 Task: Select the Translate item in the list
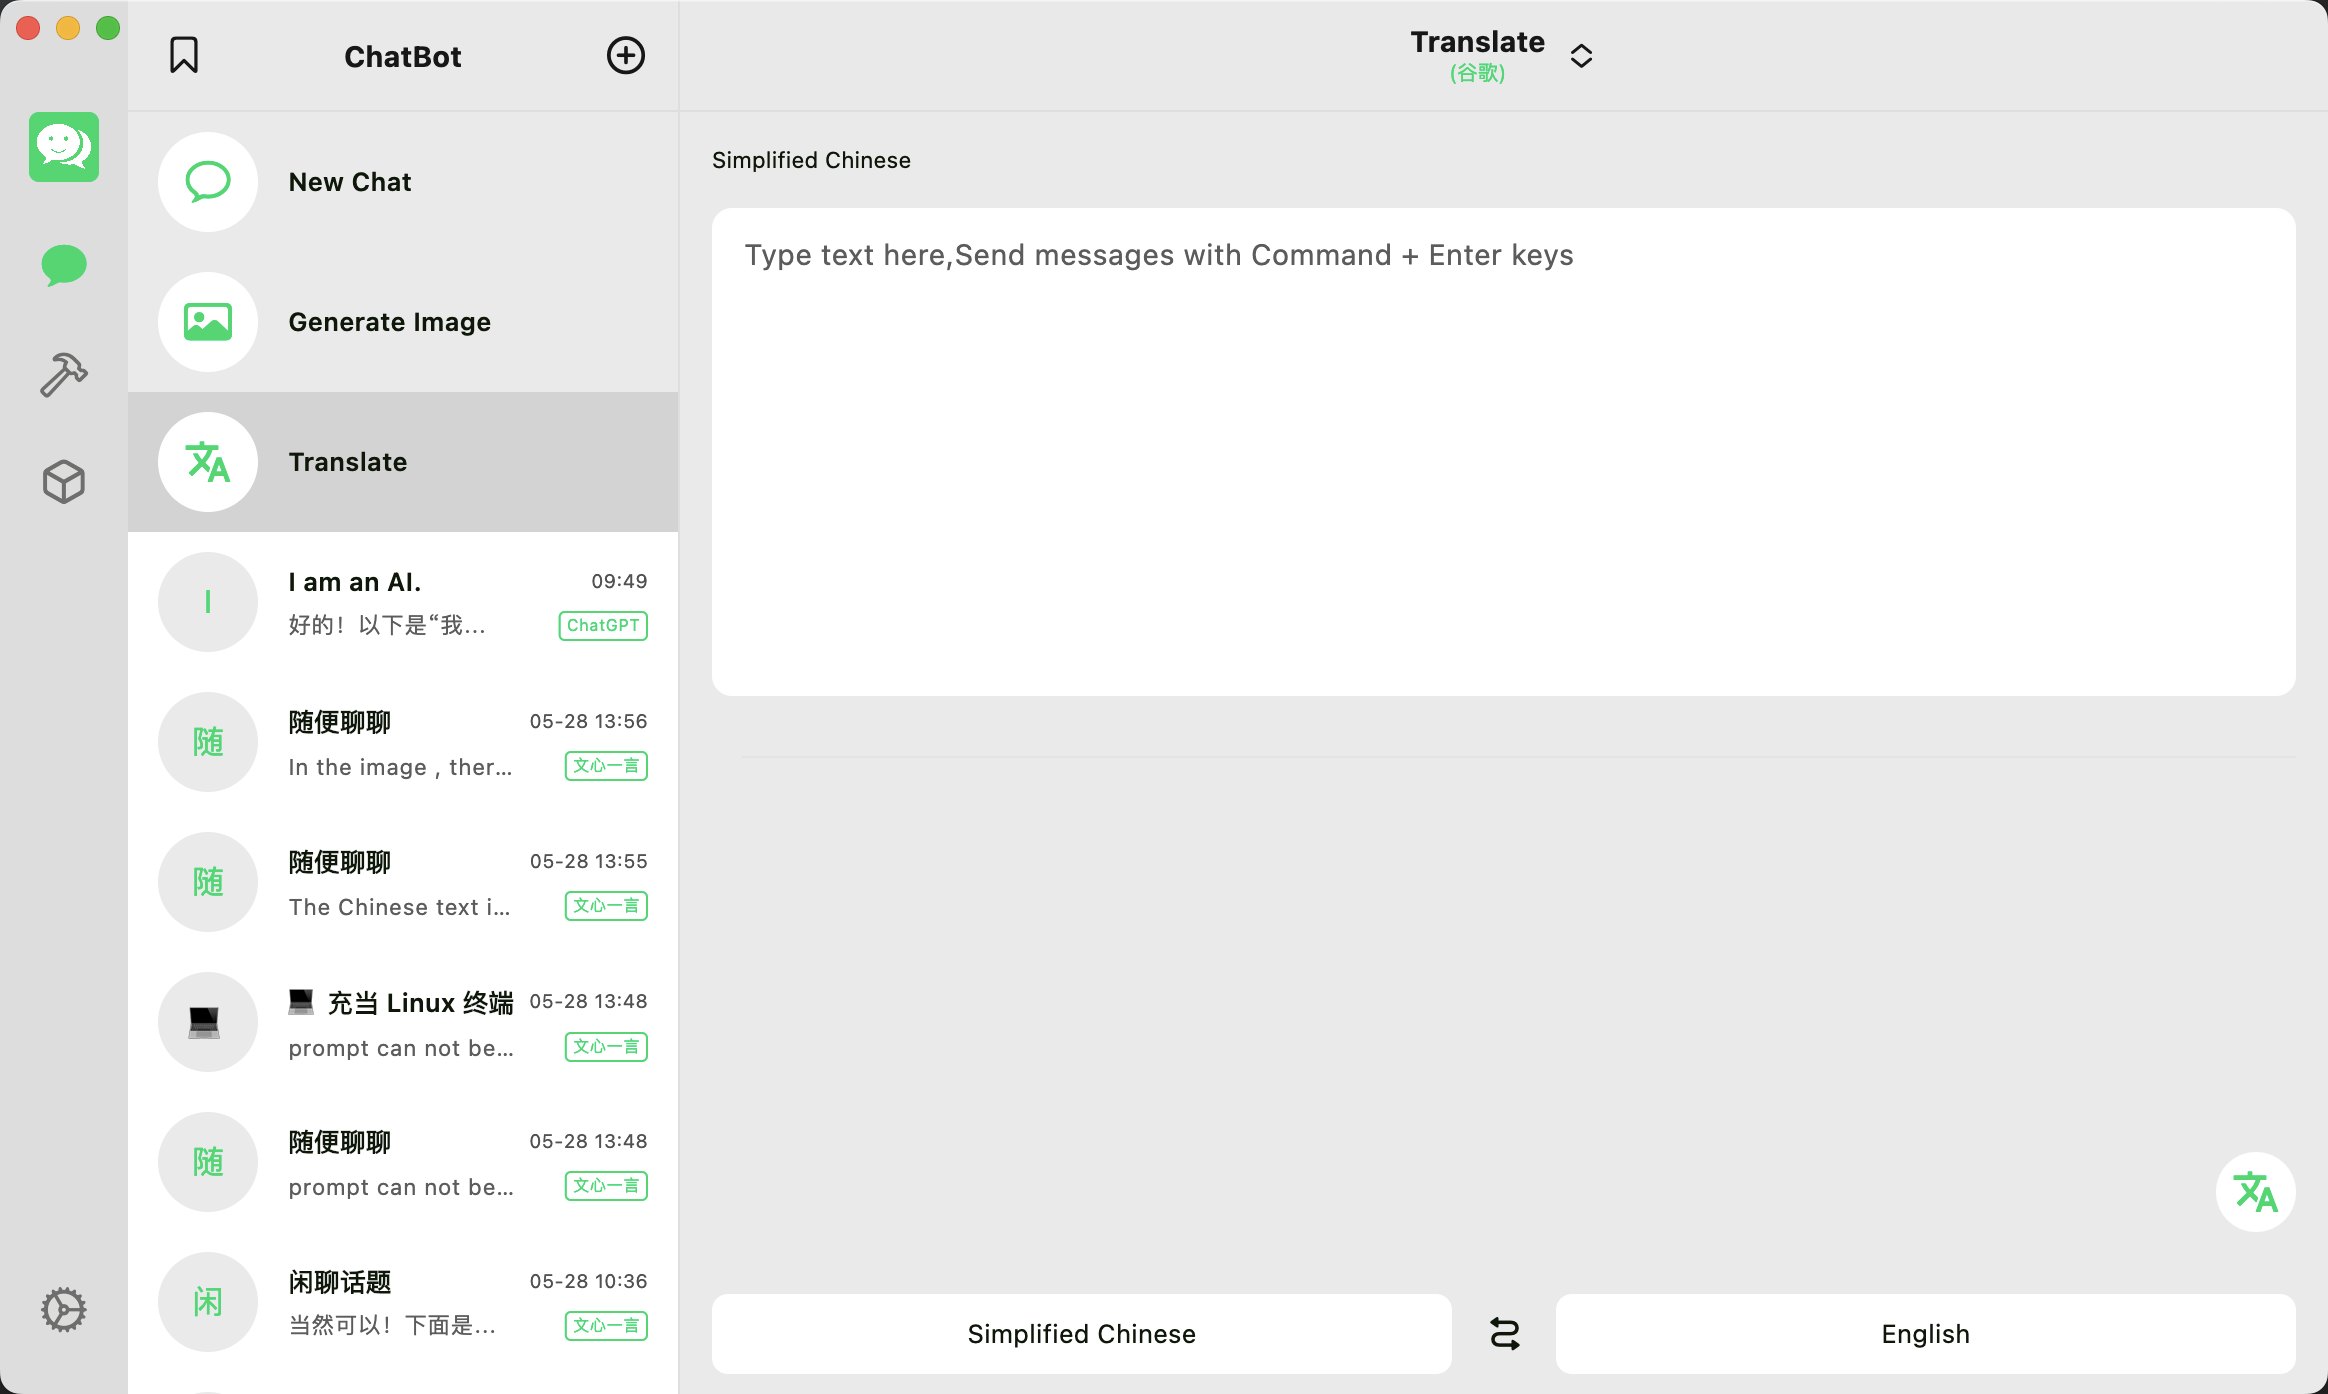click(403, 462)
